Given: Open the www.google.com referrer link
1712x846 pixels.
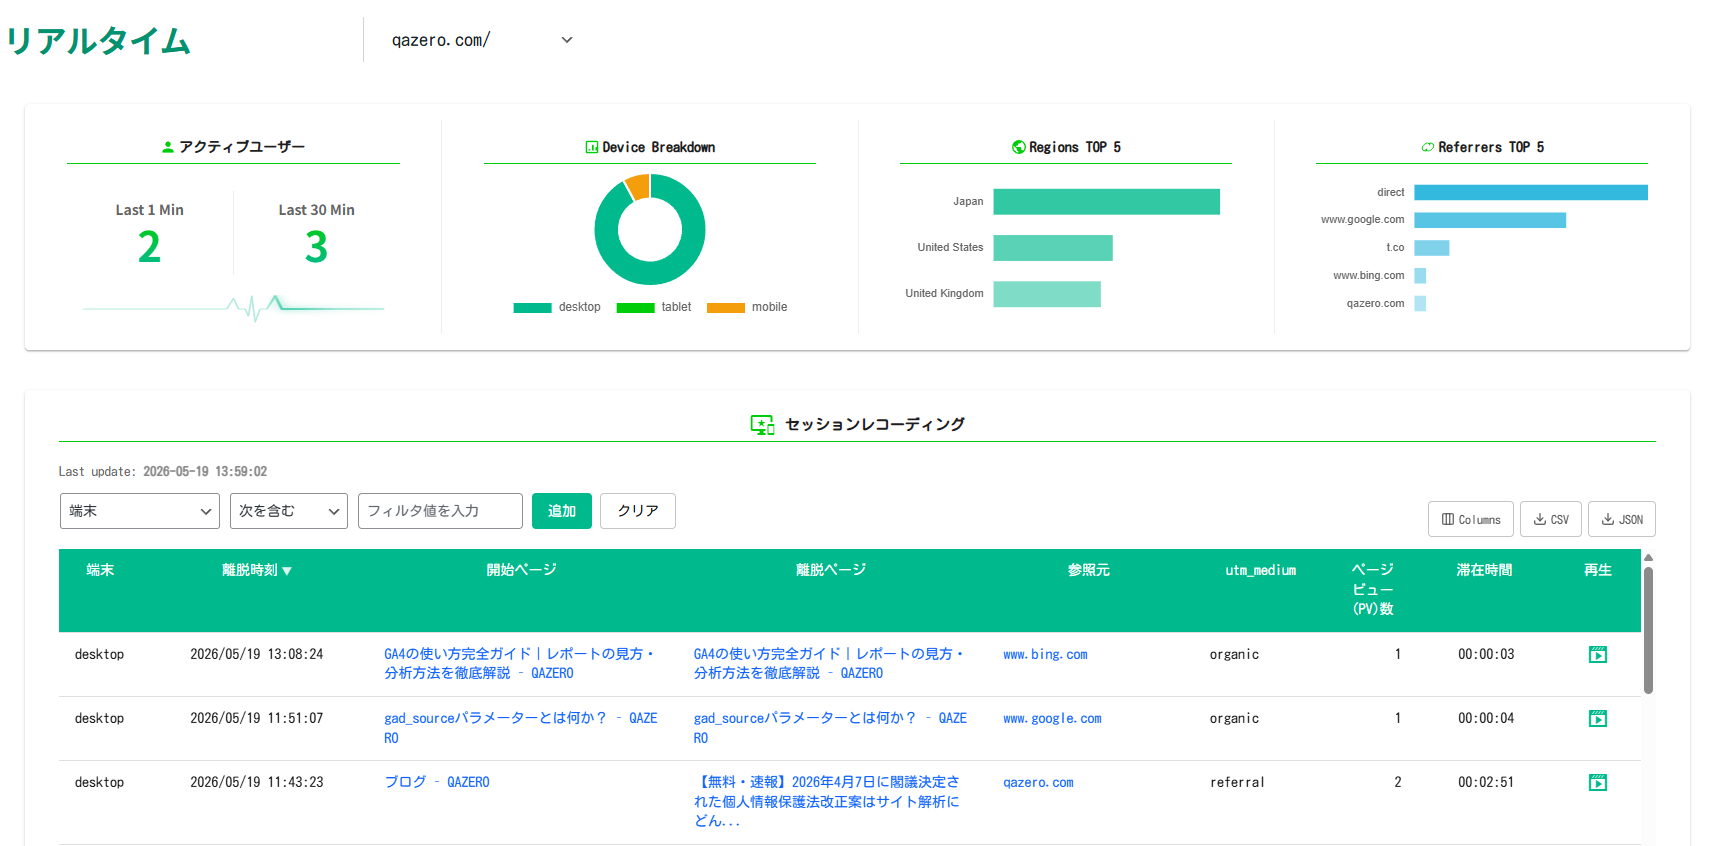Looking at the screenshot, I should (1052, 719).
